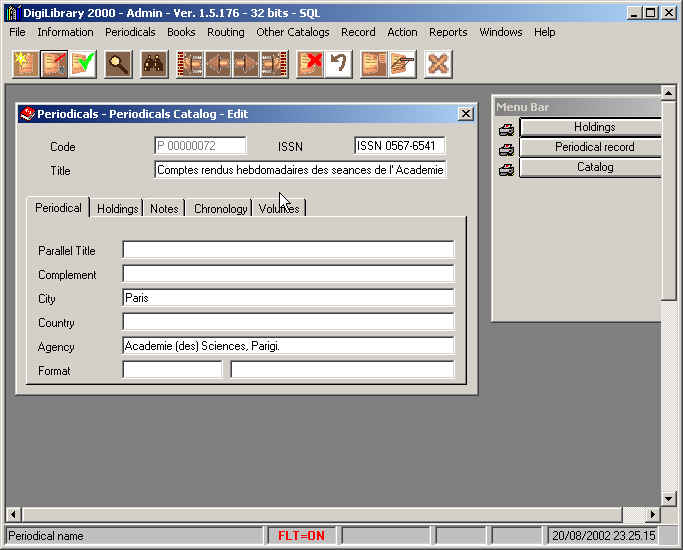Click Catalog button in Menu Bar panel

pos(591,167)
